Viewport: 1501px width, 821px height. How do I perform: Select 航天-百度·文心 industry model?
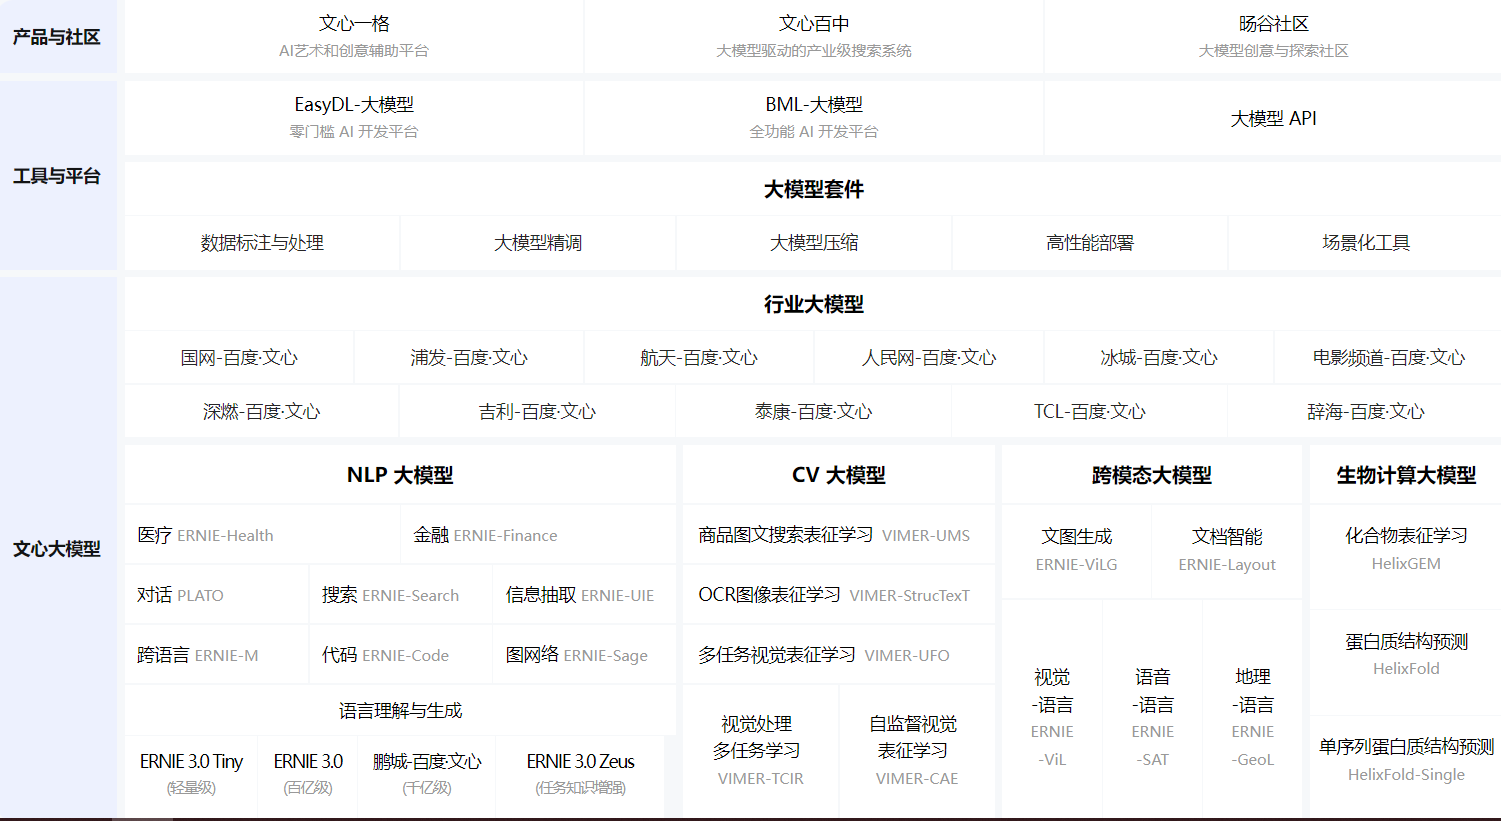(x=699, y=358)
